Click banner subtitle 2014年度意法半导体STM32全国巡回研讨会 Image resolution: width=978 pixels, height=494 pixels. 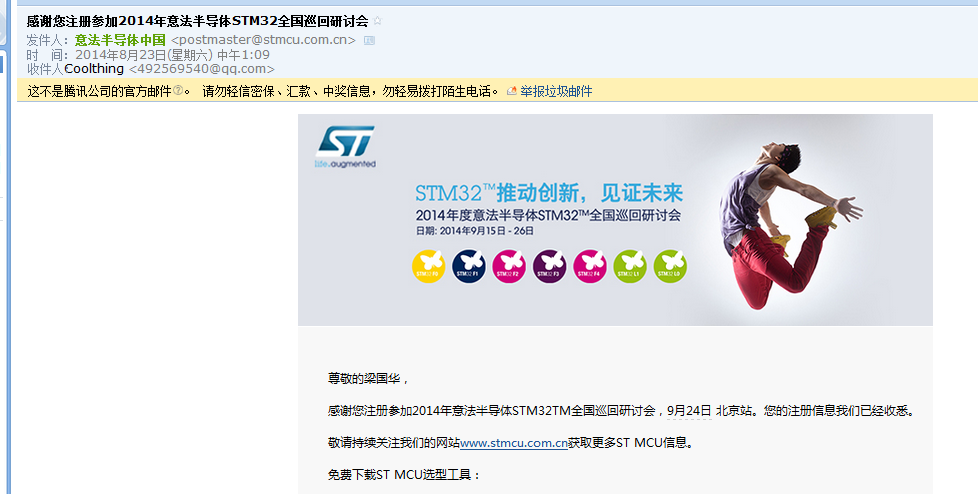pos(548,215)
